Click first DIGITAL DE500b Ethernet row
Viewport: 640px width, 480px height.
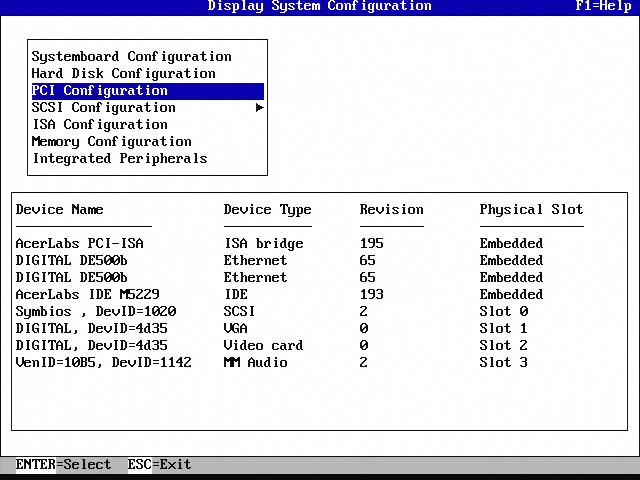coord(71,261)
